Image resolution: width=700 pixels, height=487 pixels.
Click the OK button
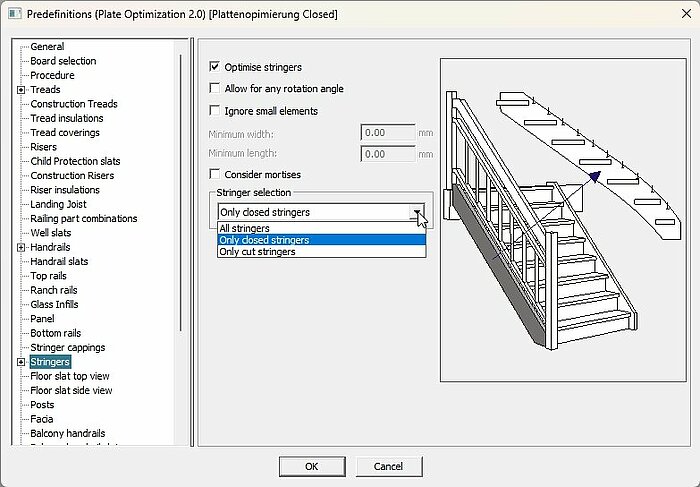tap(312, 466)
